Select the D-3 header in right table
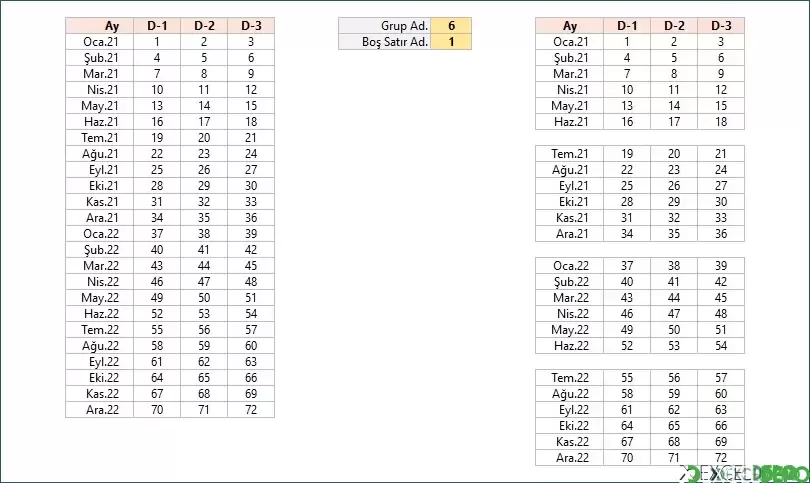The height and width of the screenshot is (483, 810). 721,26
